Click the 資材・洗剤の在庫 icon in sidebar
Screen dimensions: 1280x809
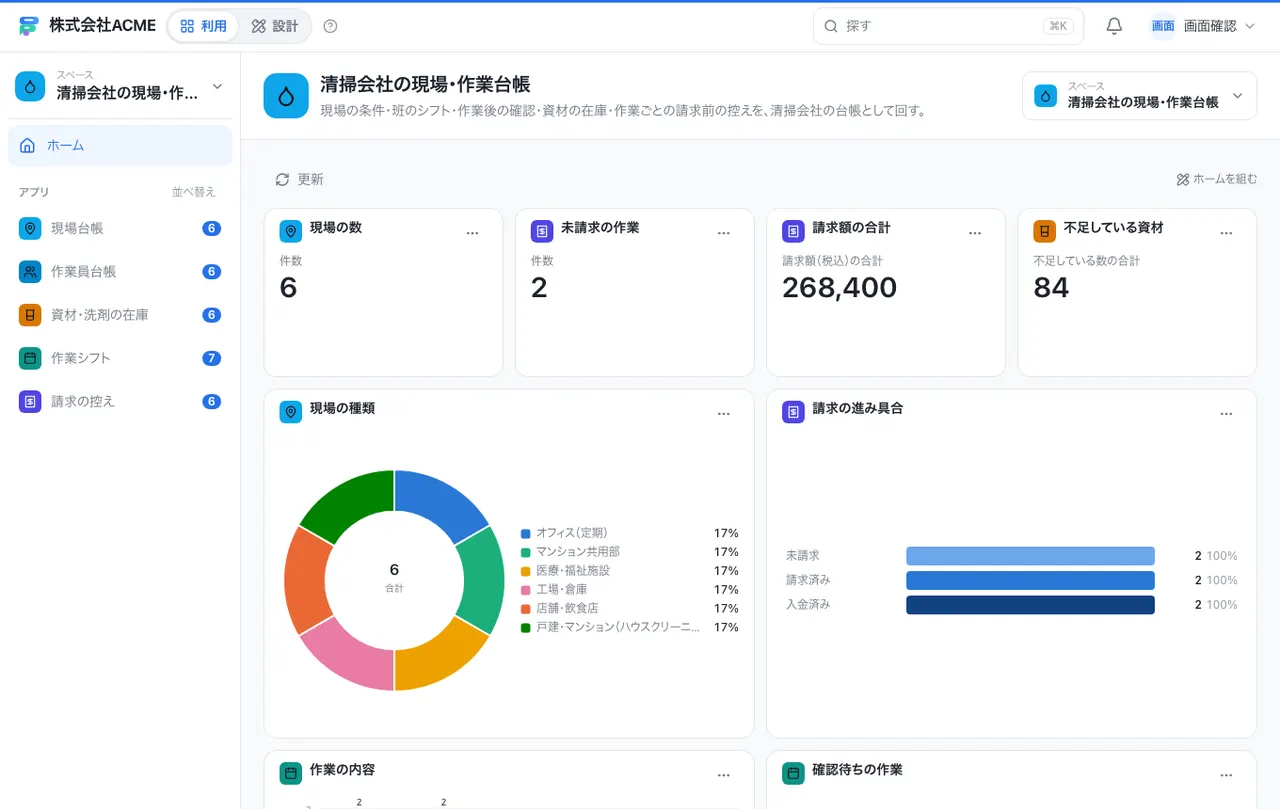pyautogui.click(x=30, y=315)
